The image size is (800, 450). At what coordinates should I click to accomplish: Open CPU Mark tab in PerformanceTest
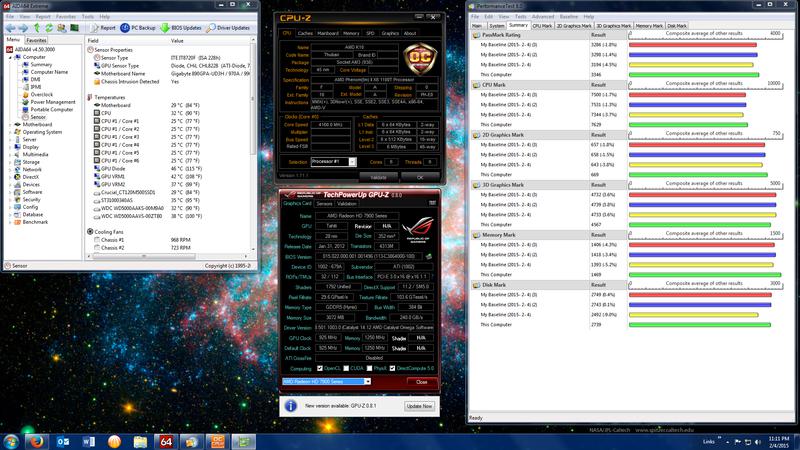(542, 26)
